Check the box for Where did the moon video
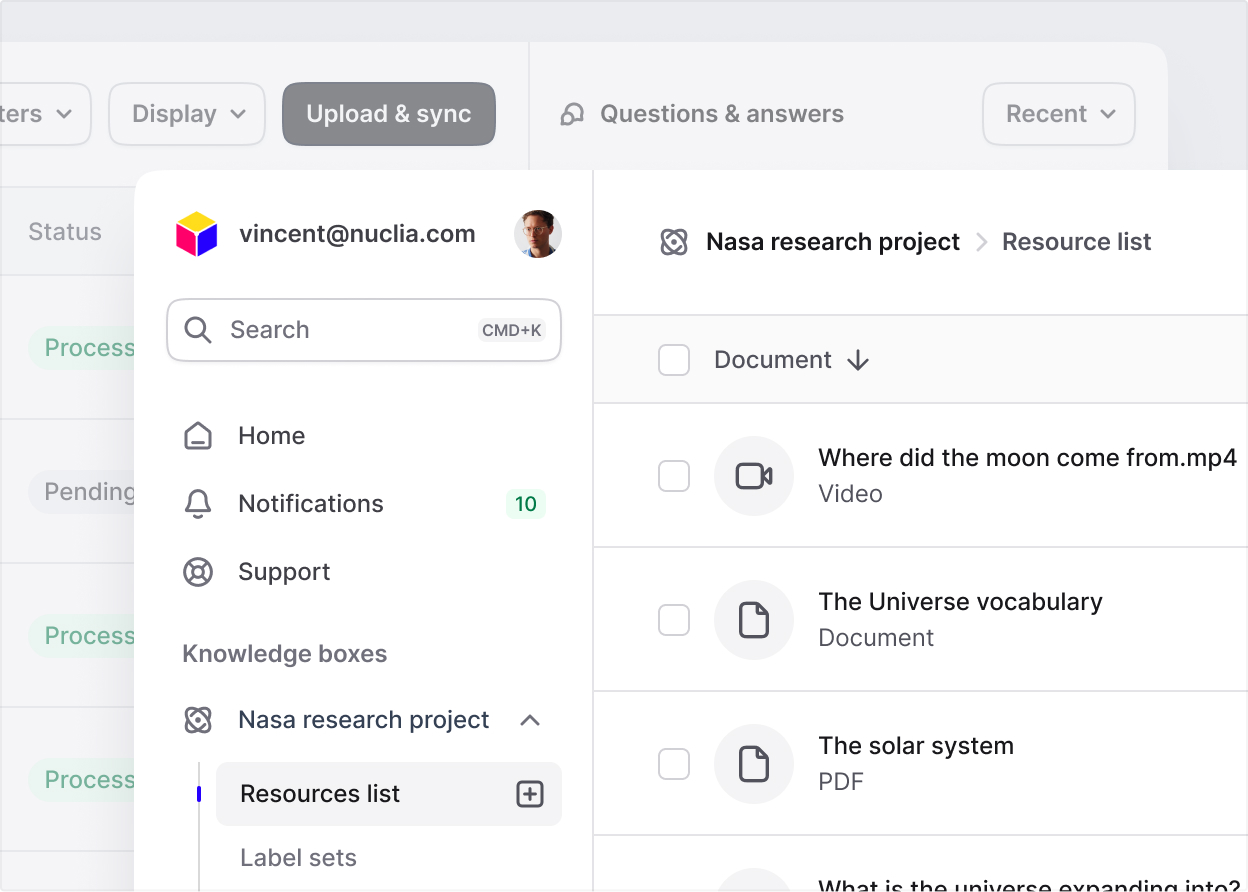This screenshot has height=892, width=1248. (x=674, y=476)
